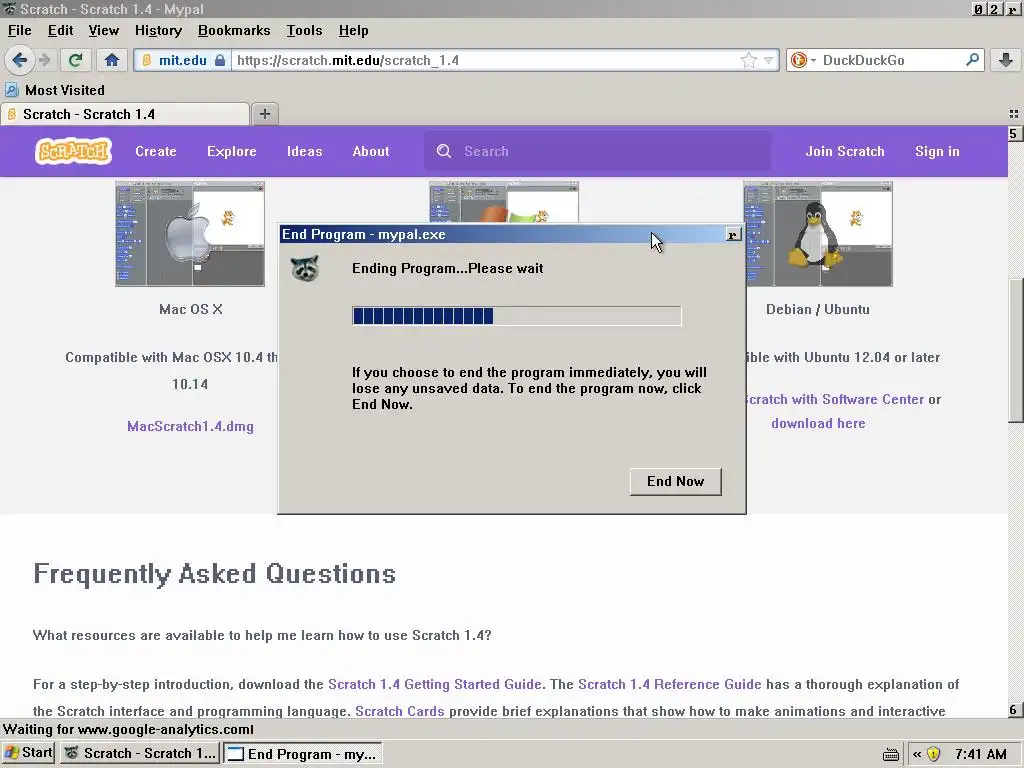Click Join Scratch
Viewport: 1024px width, 768px height.
pos(845,151)
